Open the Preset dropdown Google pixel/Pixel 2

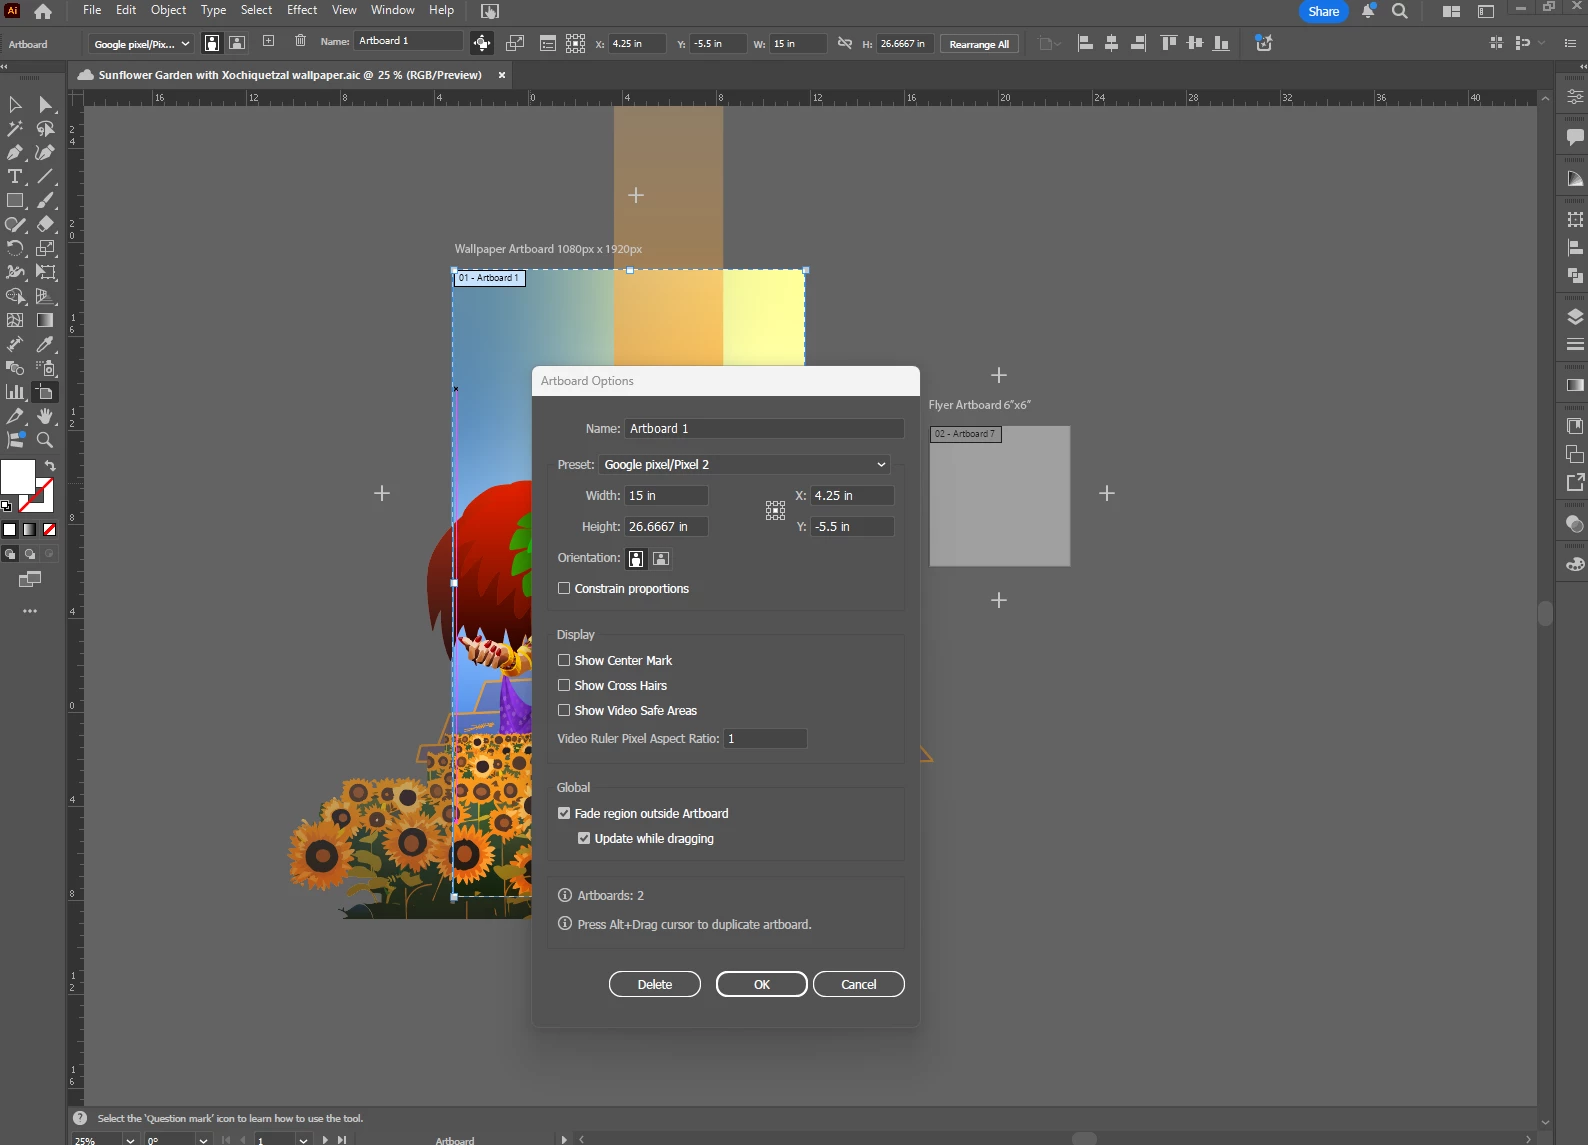(745, 464)
